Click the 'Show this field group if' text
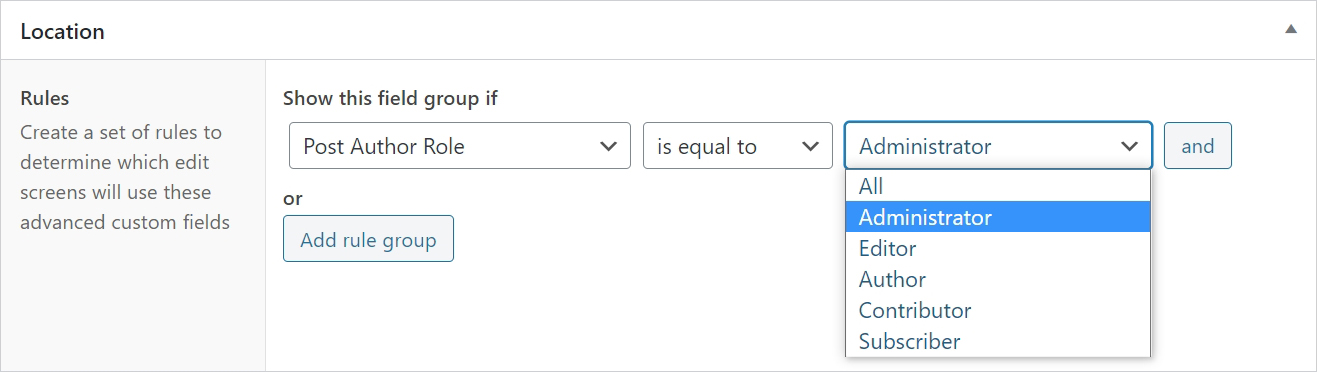The image size is (1317, 372). 390,98
